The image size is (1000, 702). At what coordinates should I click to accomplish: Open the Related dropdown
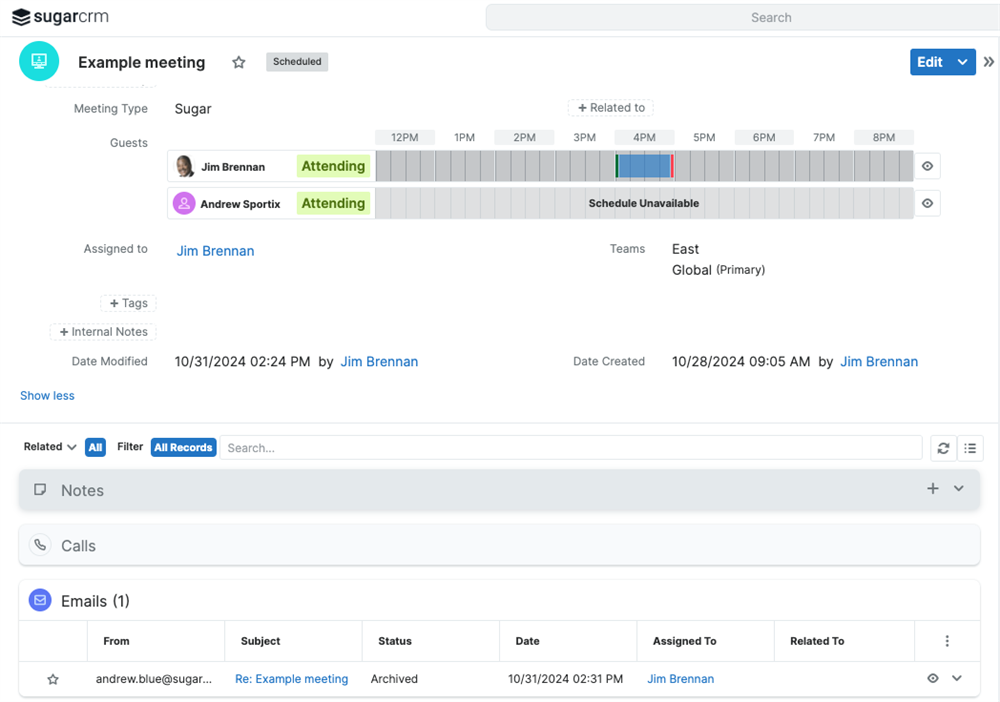pyautogui.click(x=50, y=447)
